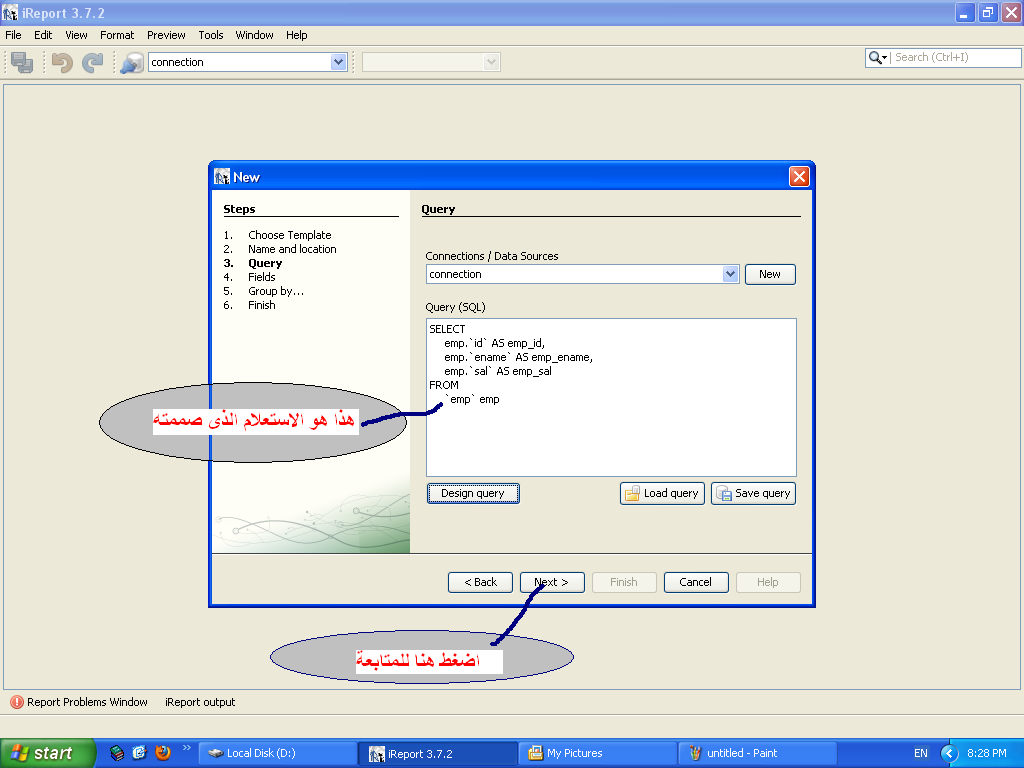Viewport: 1024px width, 768px height.
Task: Click the New connection button
Action: click(x=770, y=274)
